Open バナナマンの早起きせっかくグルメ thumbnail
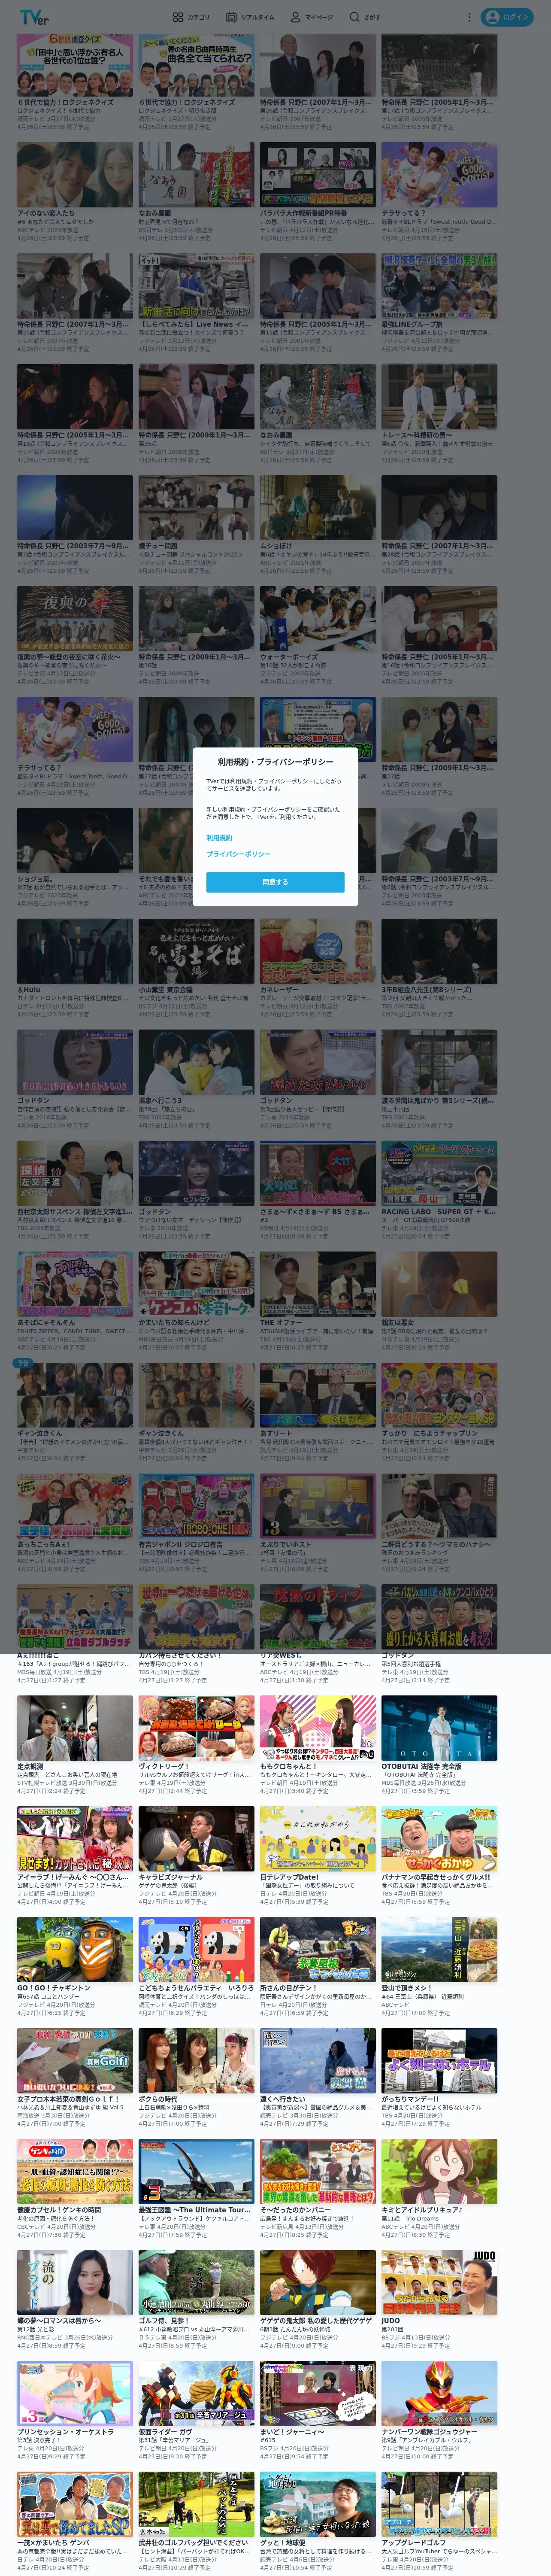551x2576 pixels. tap(439, 1839)
